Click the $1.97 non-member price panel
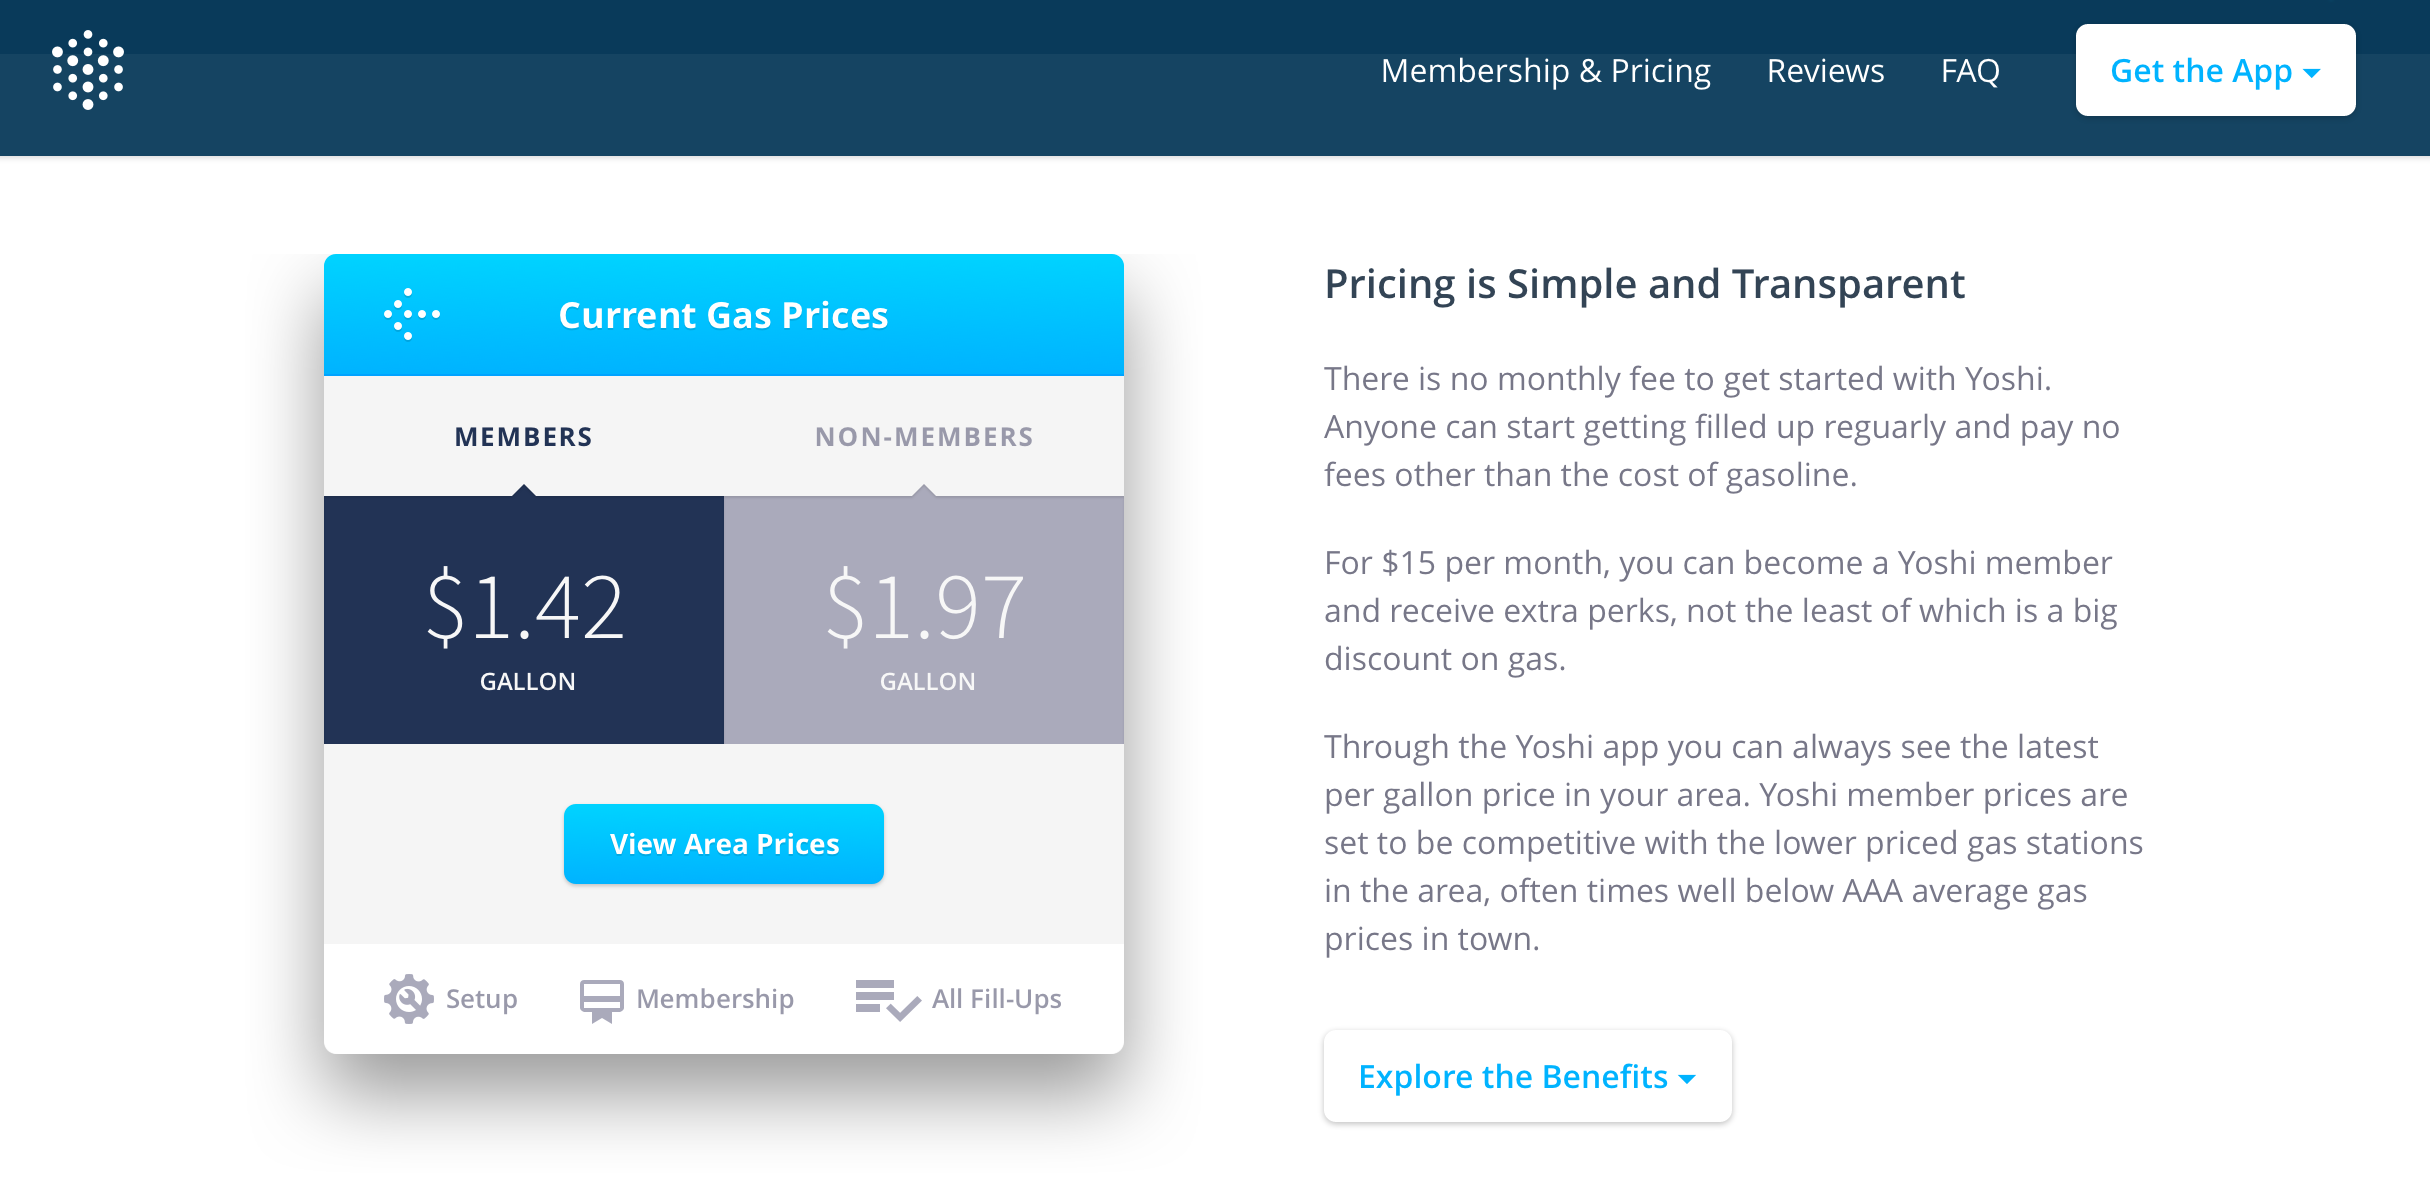 924,620
